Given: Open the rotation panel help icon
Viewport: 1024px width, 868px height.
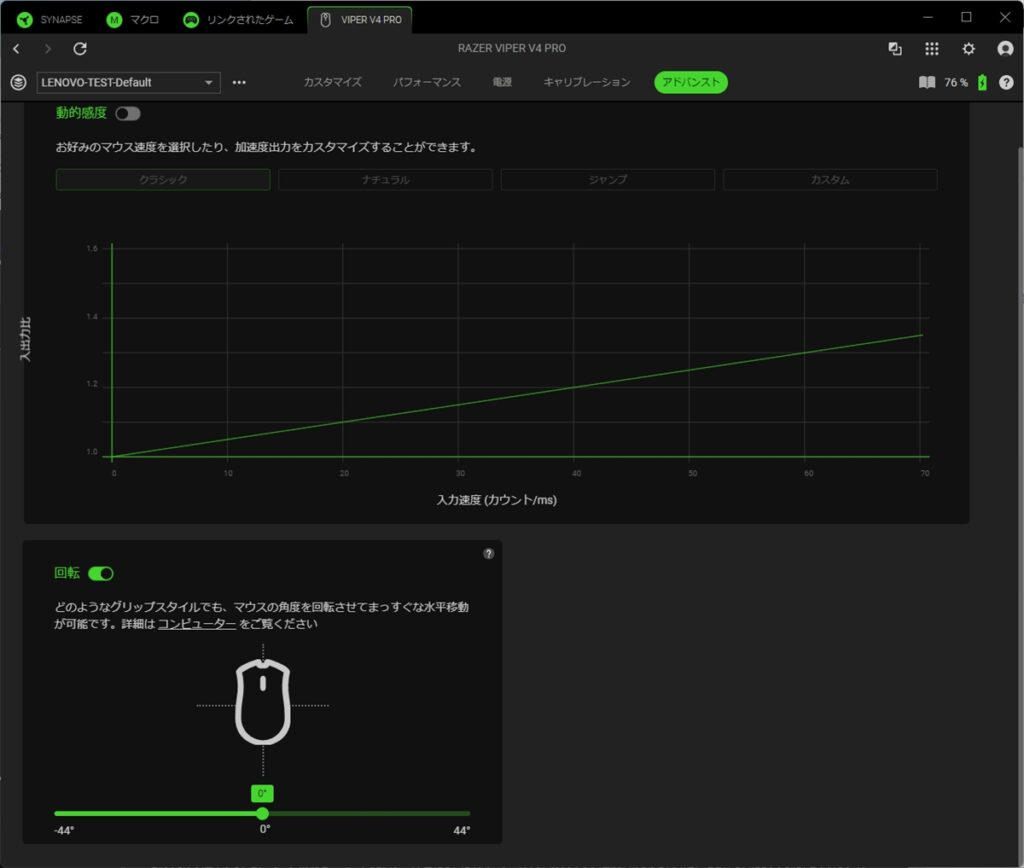Looking at the screenshot, I should tap(489, 553).
